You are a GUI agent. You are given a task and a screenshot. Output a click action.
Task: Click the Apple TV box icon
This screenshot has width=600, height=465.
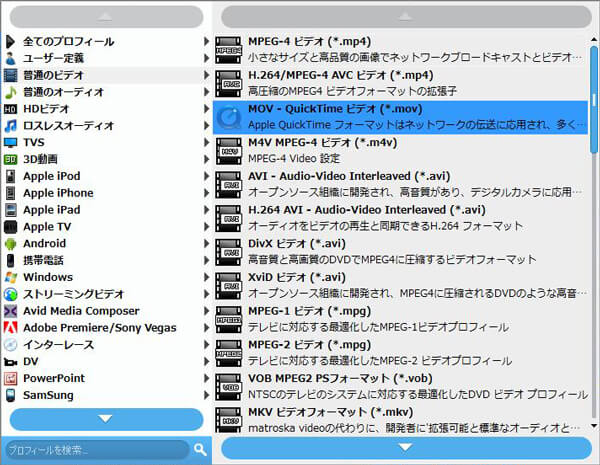click(x=10, y=227)
